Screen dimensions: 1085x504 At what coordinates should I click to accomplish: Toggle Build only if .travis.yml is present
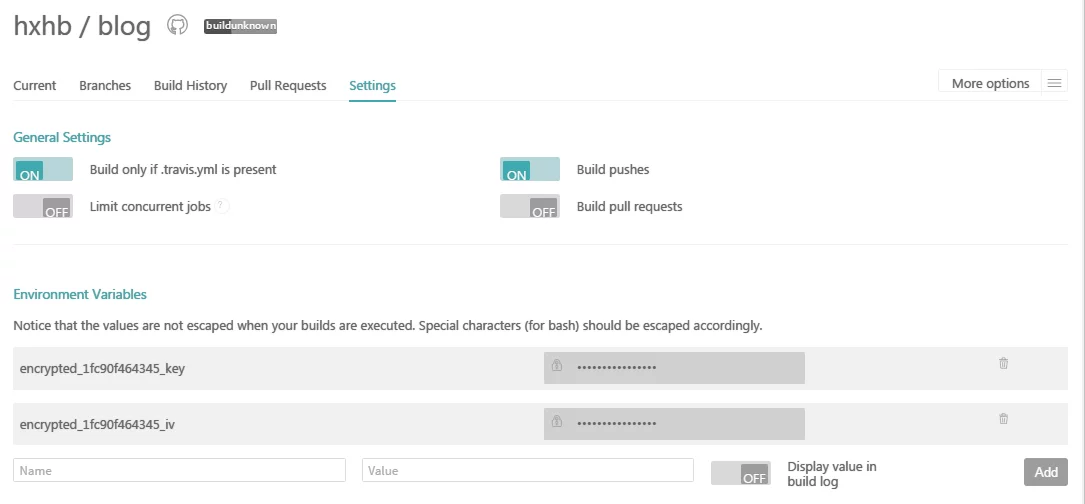click(43, 170)
